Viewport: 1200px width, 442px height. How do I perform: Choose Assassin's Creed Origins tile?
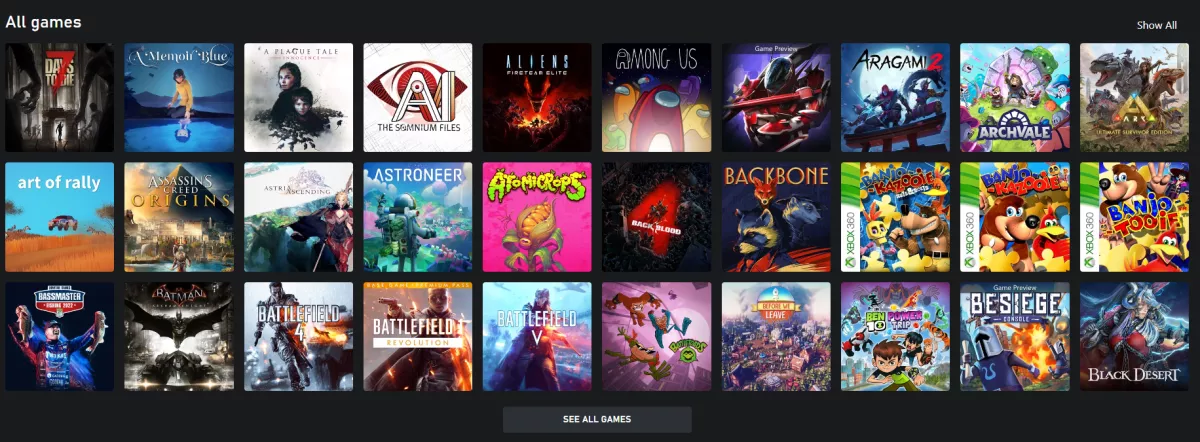point(179,217)
